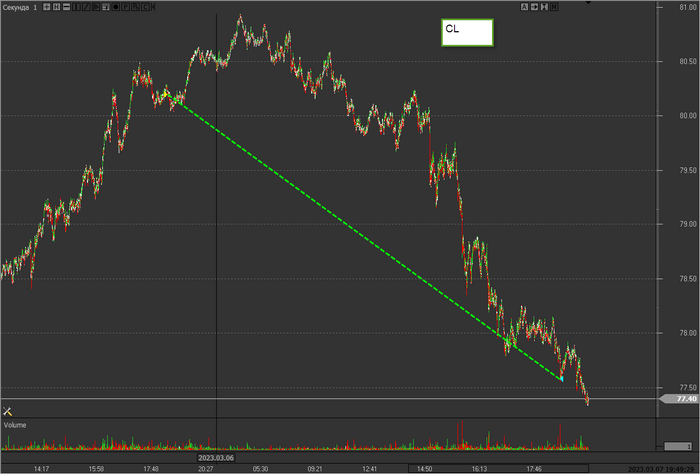The height and width of the screenshot is (474, 700).
Task: Open the crossed tools icon above Volume
Action: 7,411
